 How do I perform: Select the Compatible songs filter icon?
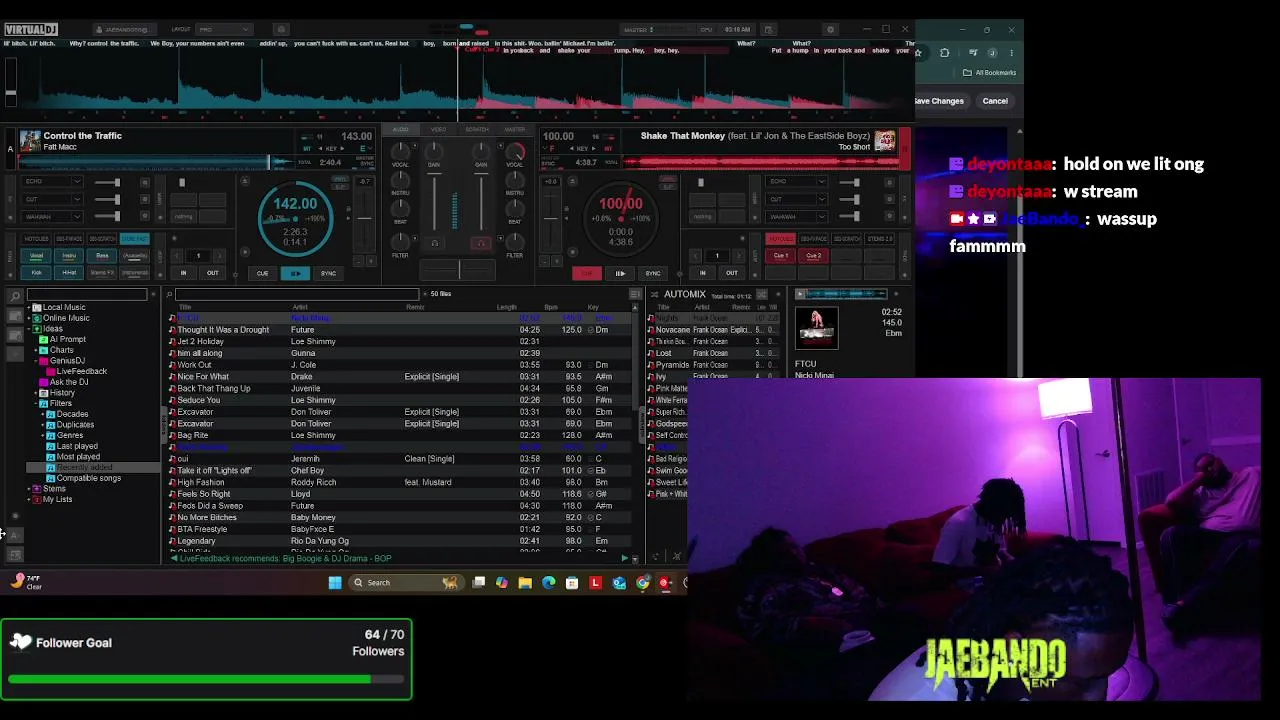pos(51,478)
